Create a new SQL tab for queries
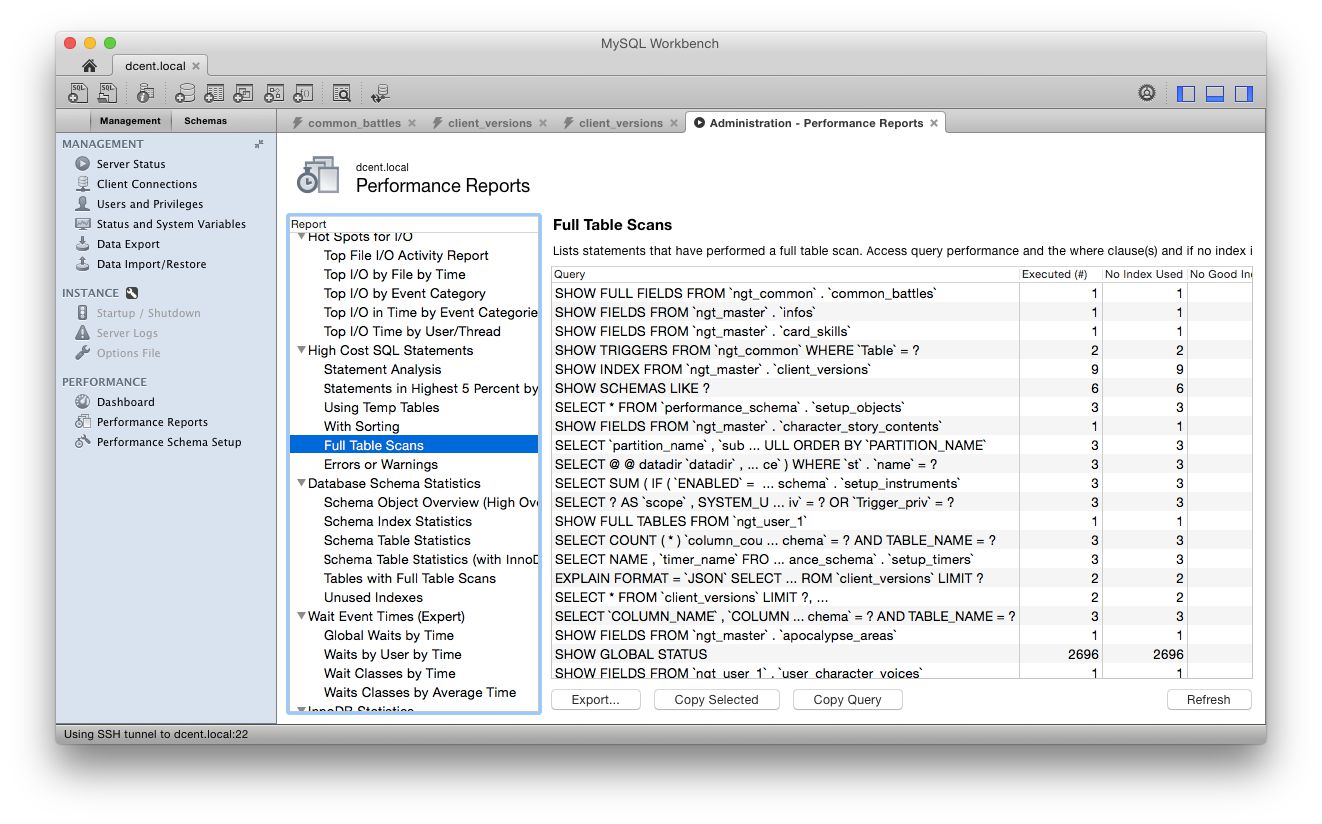 click(x=79, y=93)
